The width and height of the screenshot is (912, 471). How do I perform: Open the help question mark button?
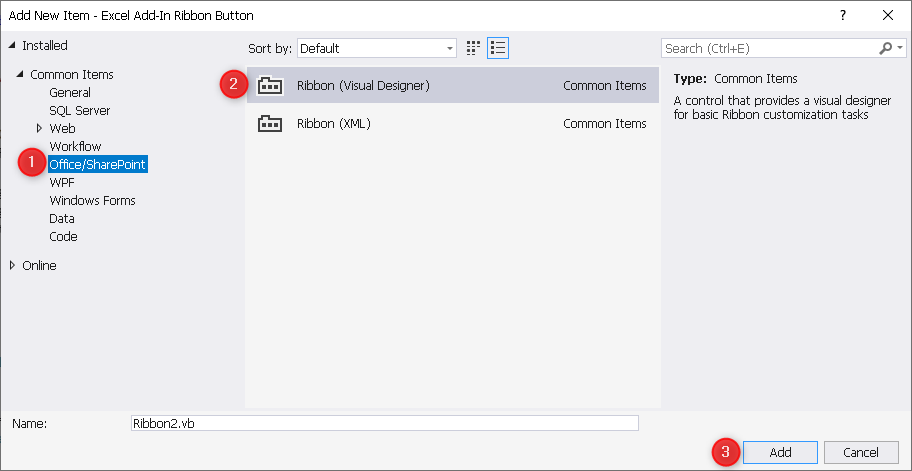tap(843, 16)
